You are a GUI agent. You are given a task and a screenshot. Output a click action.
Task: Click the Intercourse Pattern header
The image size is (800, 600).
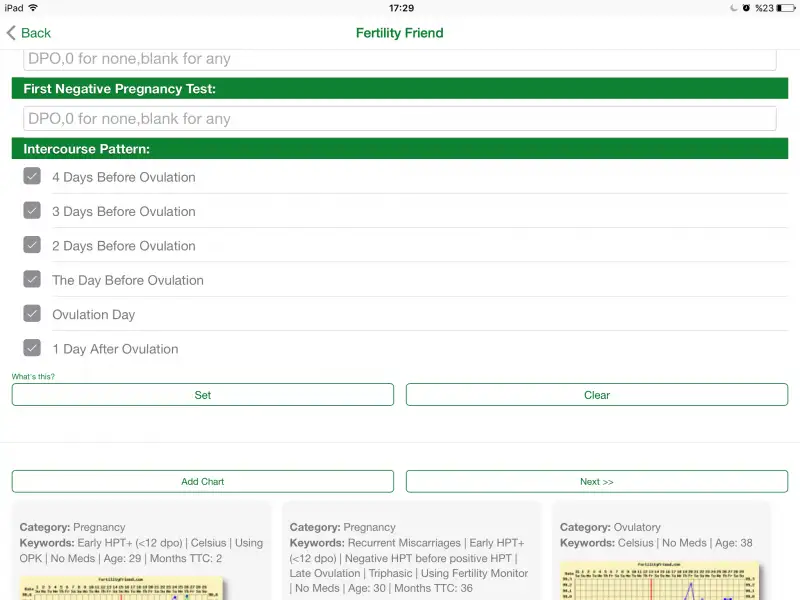(x=399, y=148)
